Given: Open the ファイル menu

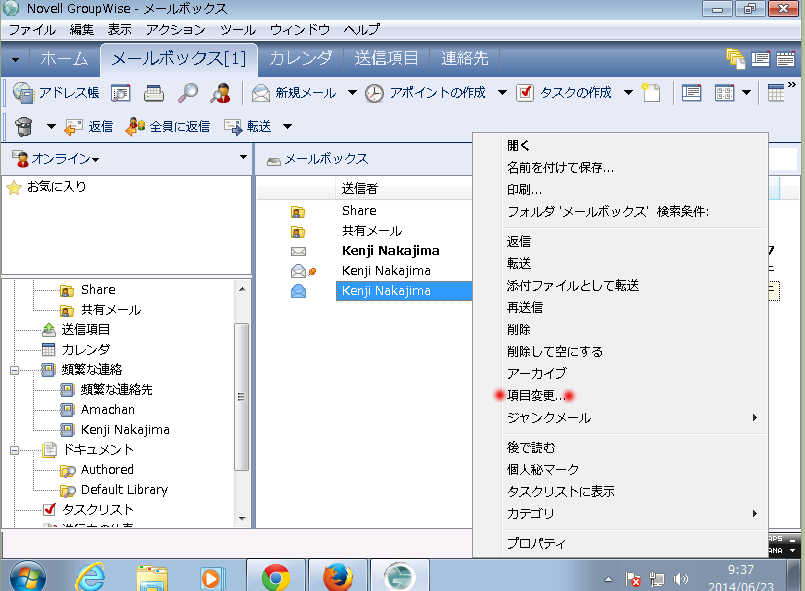Looking at the screenshot, I should pyautogui.click(x=32, y=30).
